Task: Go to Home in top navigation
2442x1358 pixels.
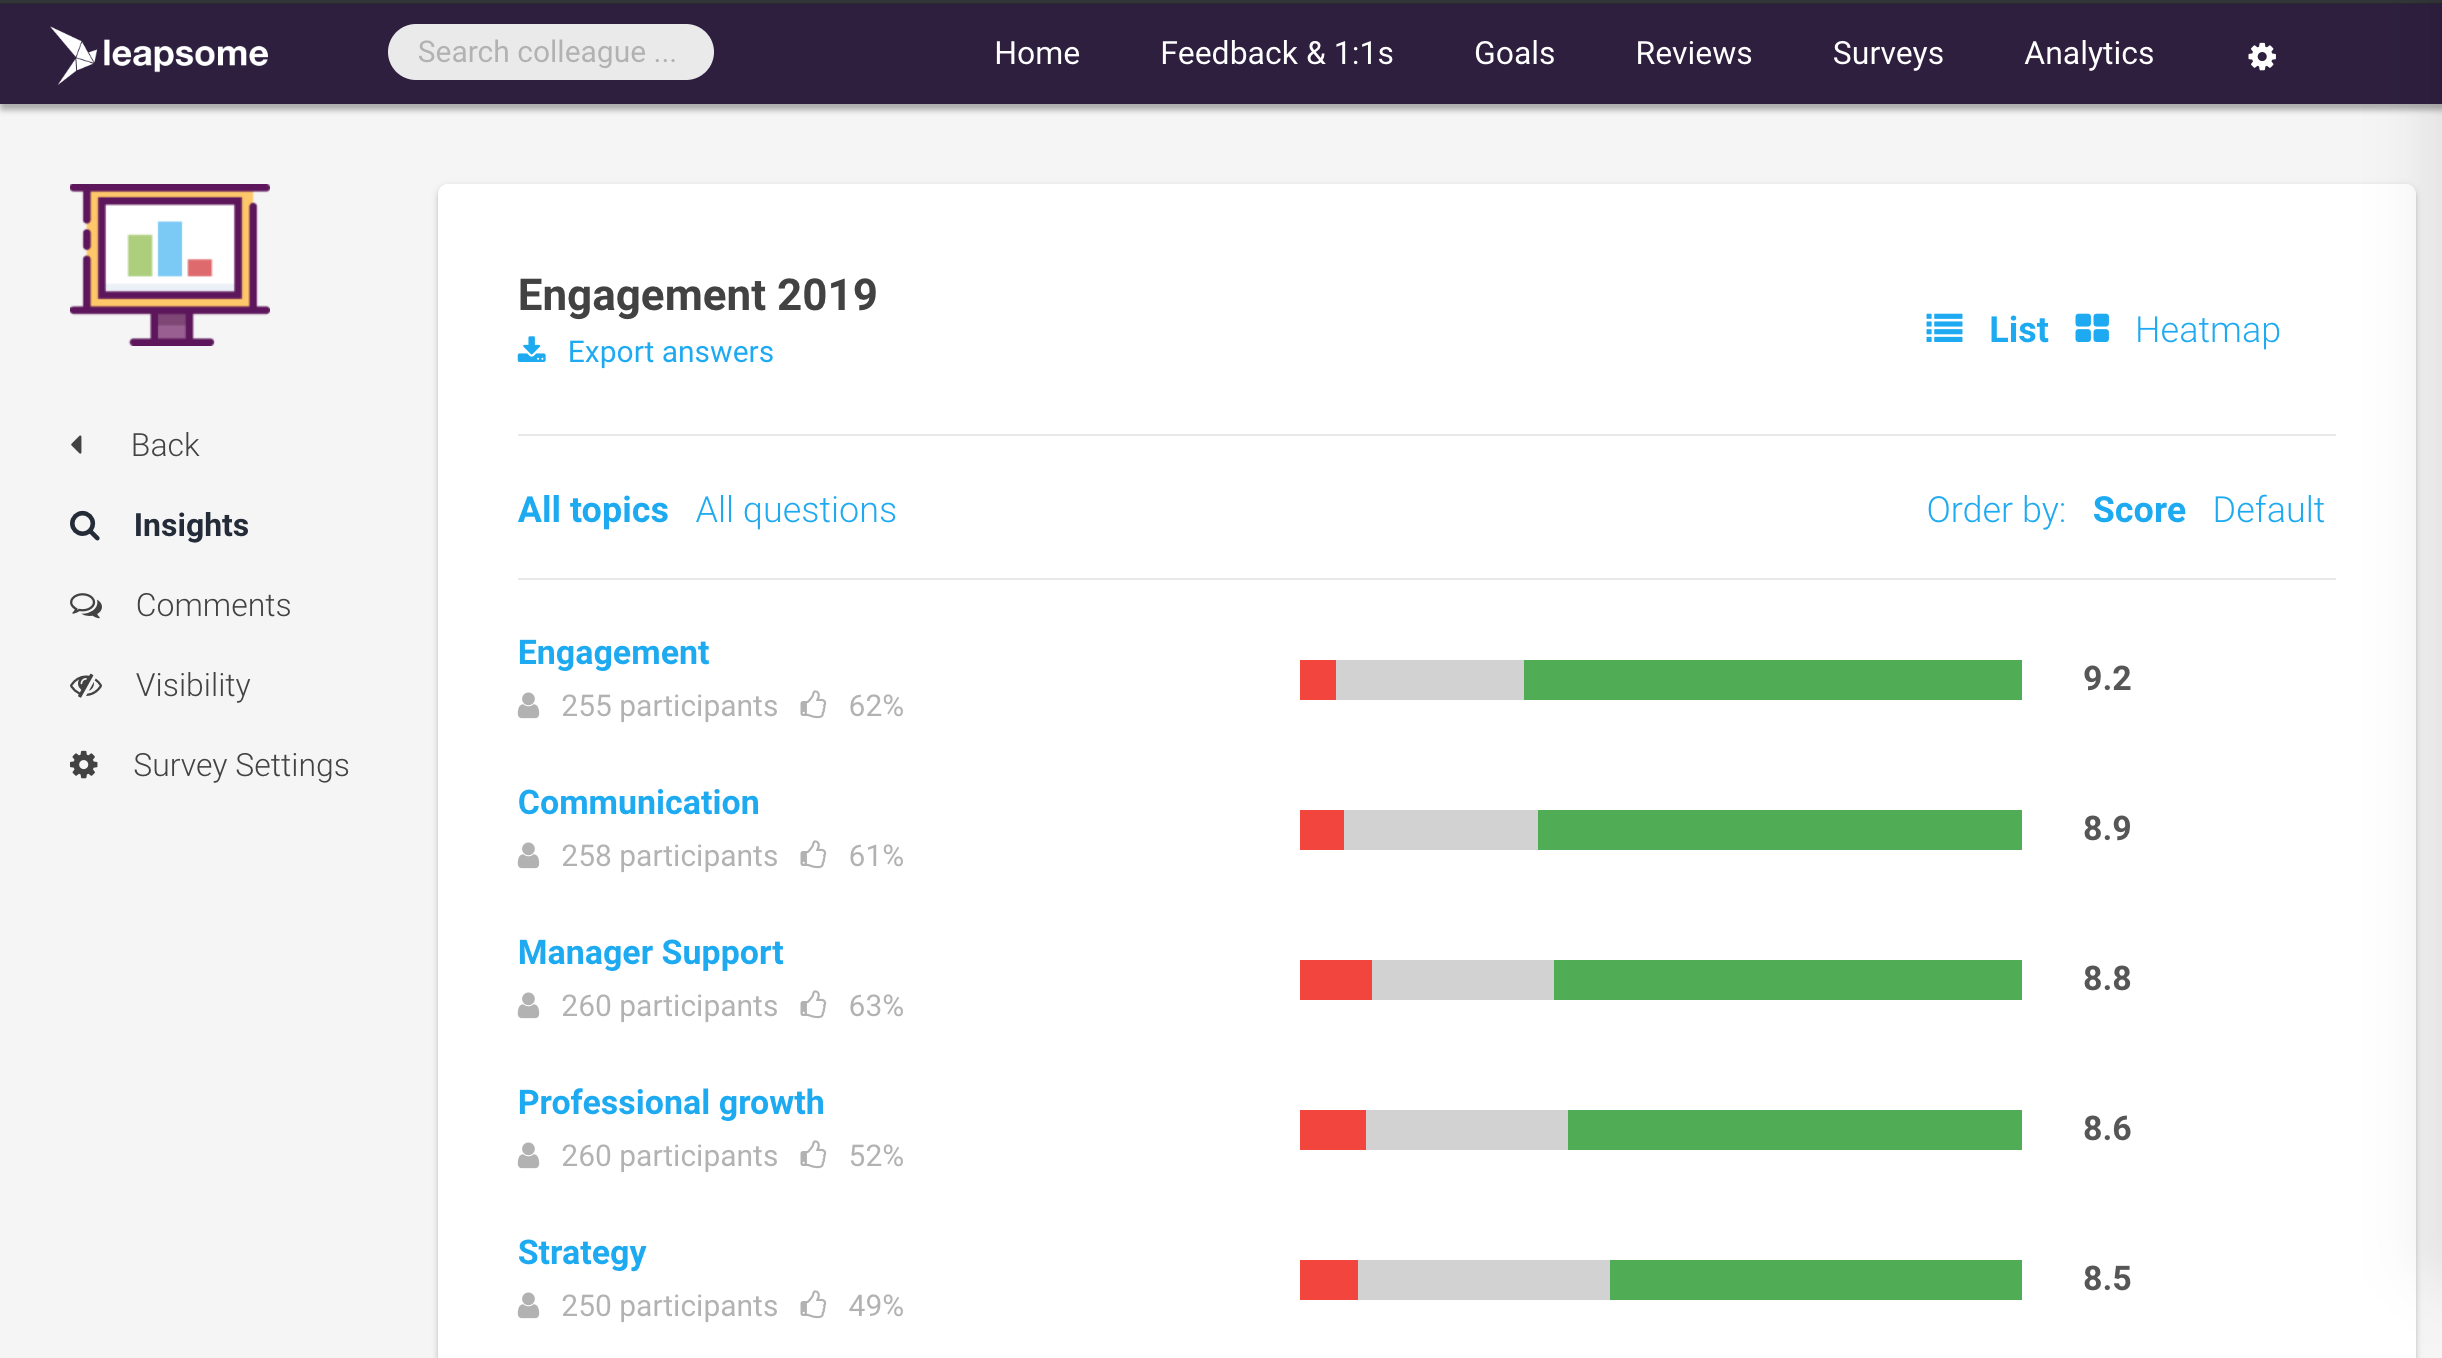Action: pos(1037,53)
